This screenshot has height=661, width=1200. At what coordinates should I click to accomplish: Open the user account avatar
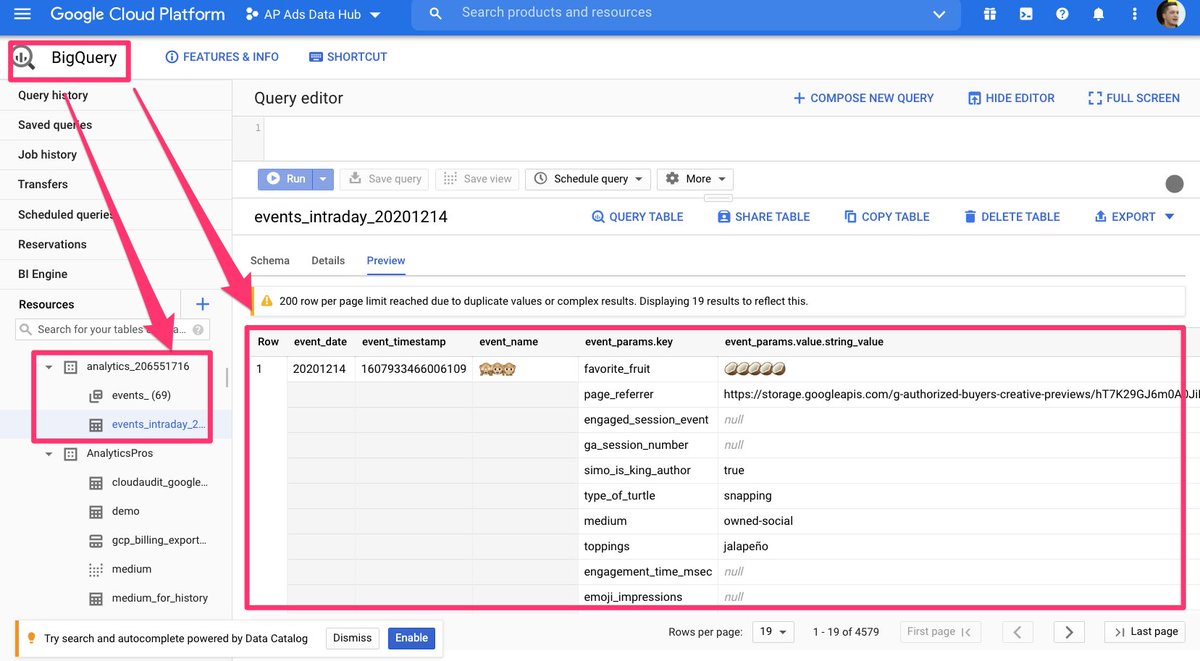(1171, 14)
